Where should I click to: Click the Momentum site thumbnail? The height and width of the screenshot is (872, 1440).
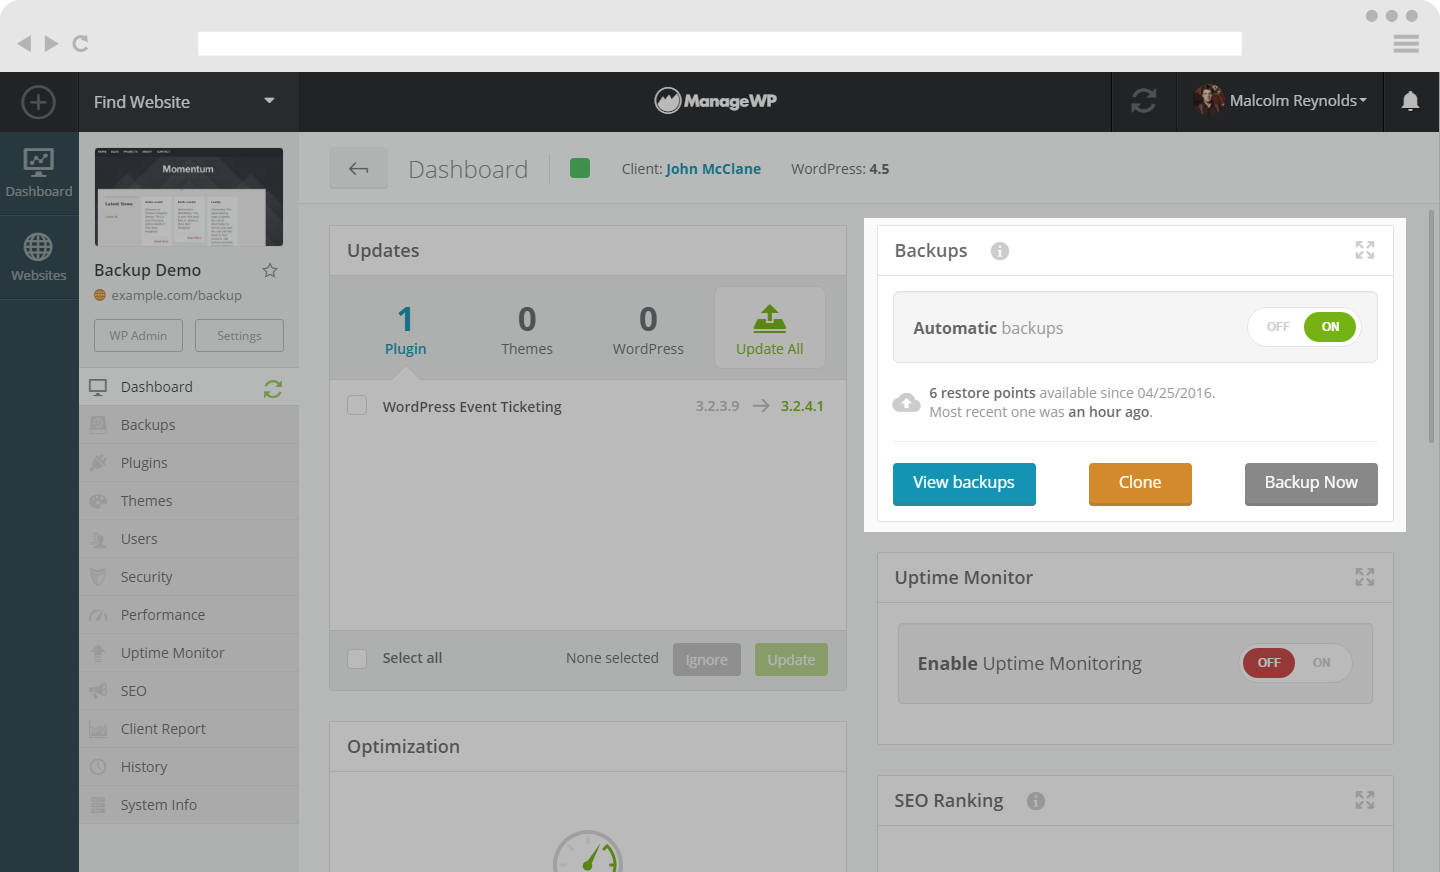pos(189,197)
